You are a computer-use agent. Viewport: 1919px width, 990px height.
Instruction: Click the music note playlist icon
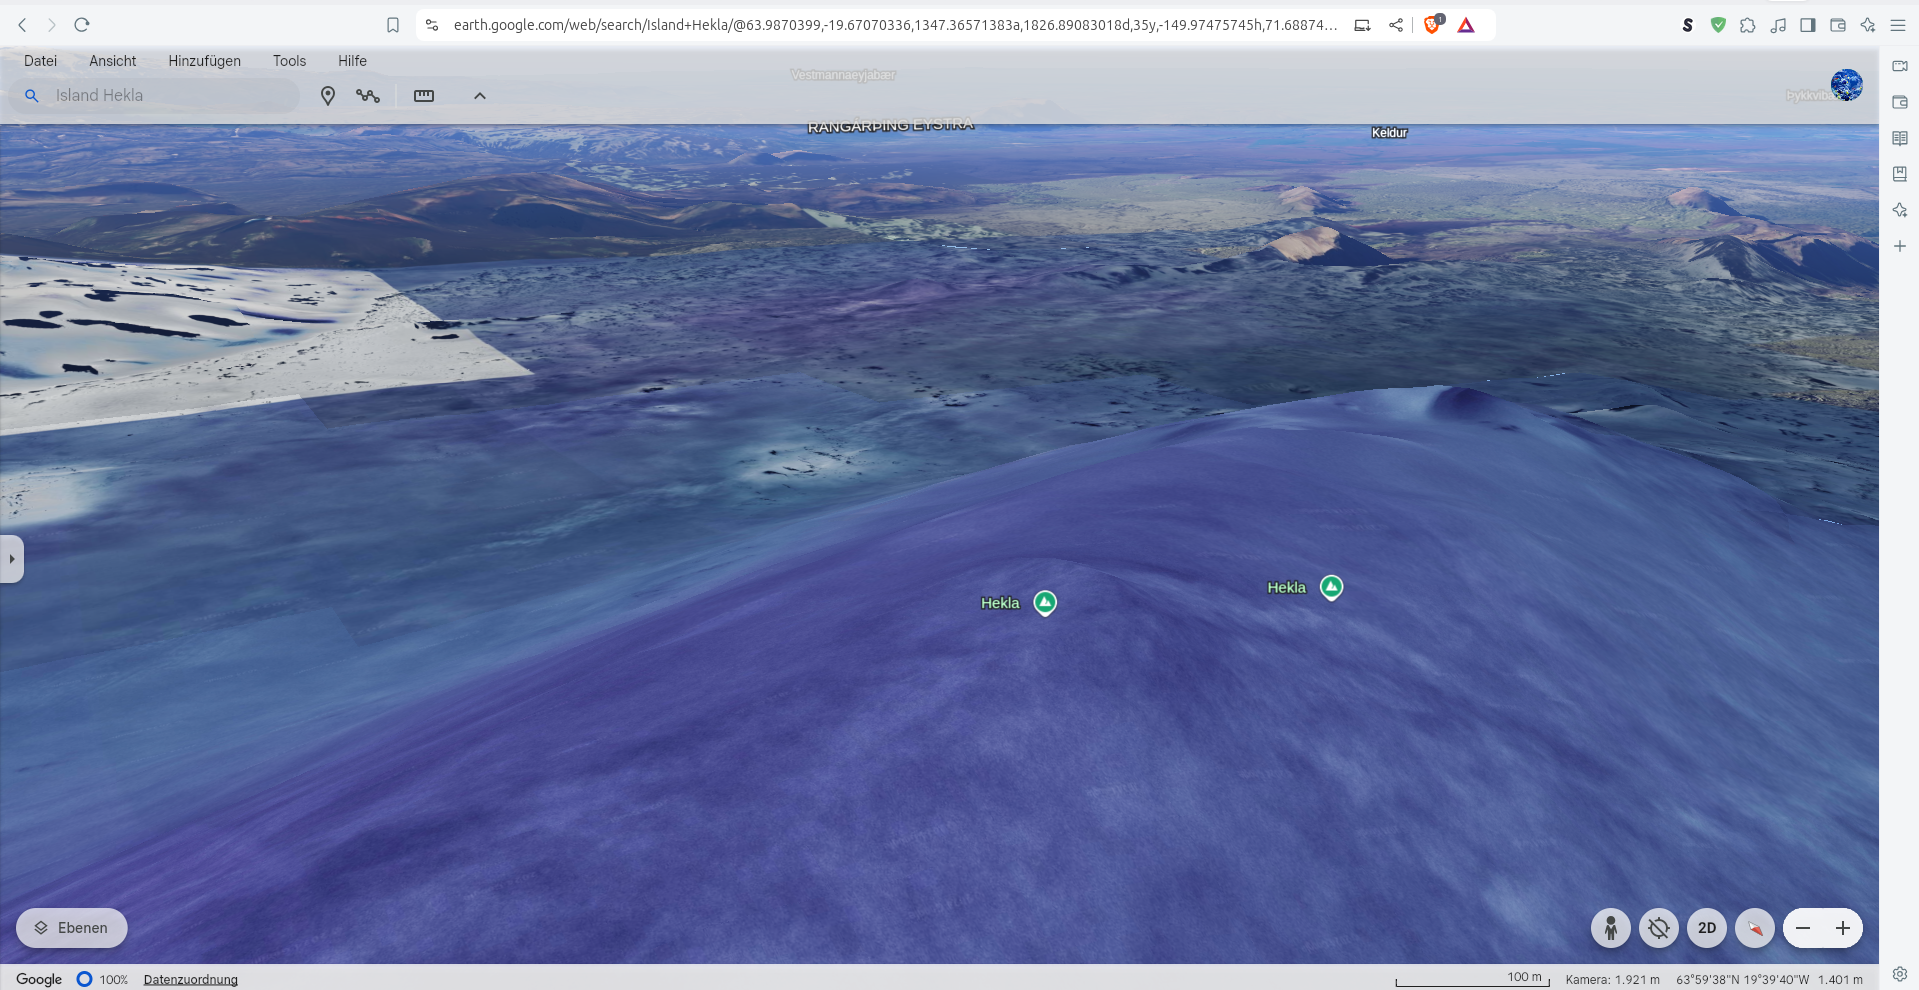[1778, 25]
